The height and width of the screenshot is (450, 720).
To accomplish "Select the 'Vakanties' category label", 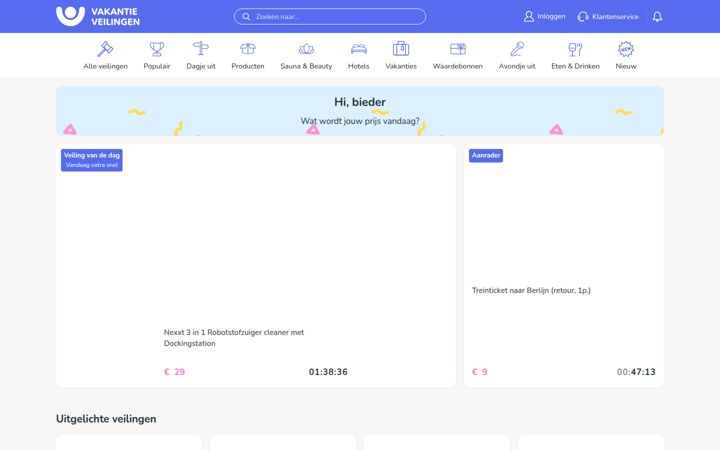I will pos(401,66).
